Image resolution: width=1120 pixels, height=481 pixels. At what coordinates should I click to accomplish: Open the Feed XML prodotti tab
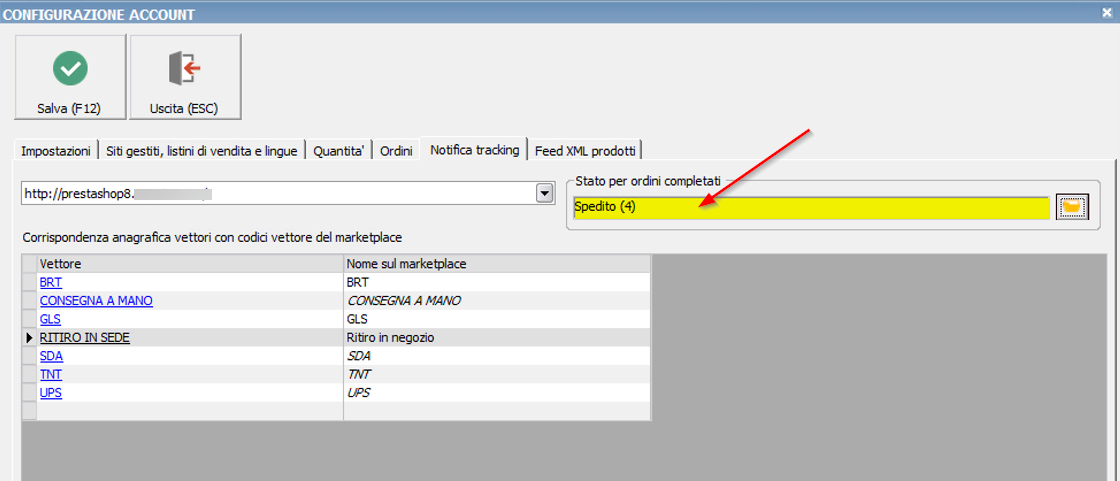click(x=586, y=150)
